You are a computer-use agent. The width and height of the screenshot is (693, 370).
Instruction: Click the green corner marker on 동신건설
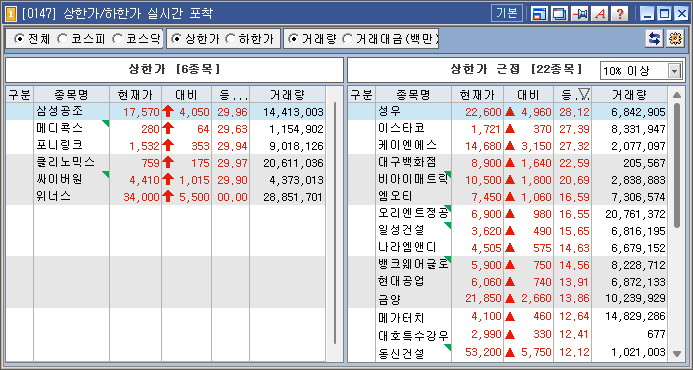tap(448, 347)
